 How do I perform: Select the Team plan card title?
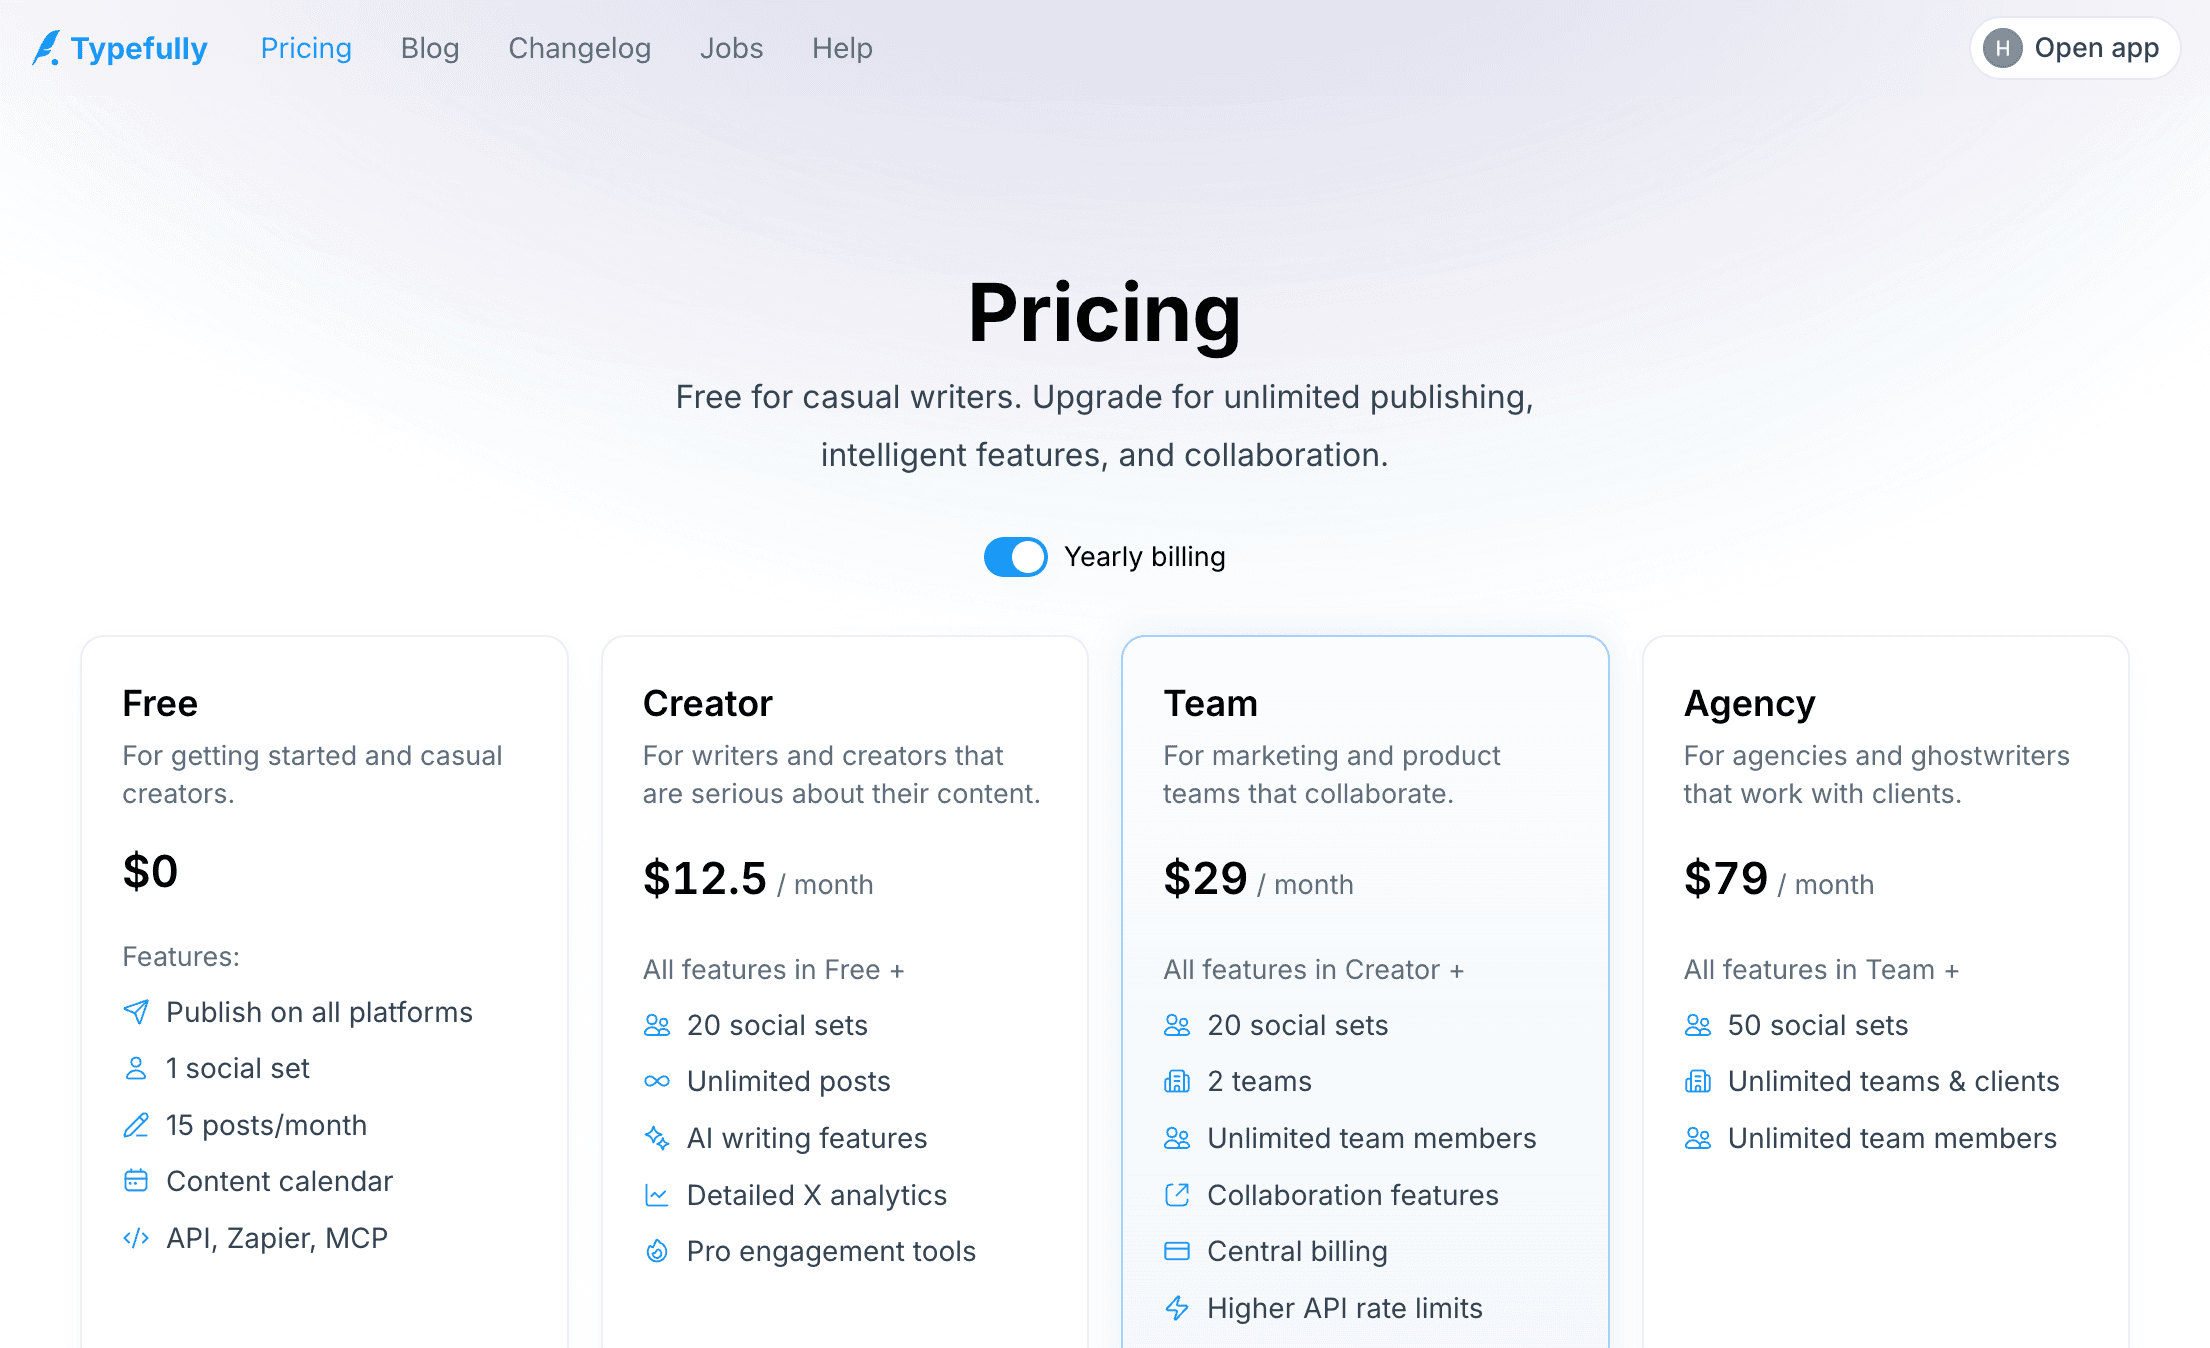click(x=1210, y=704)
